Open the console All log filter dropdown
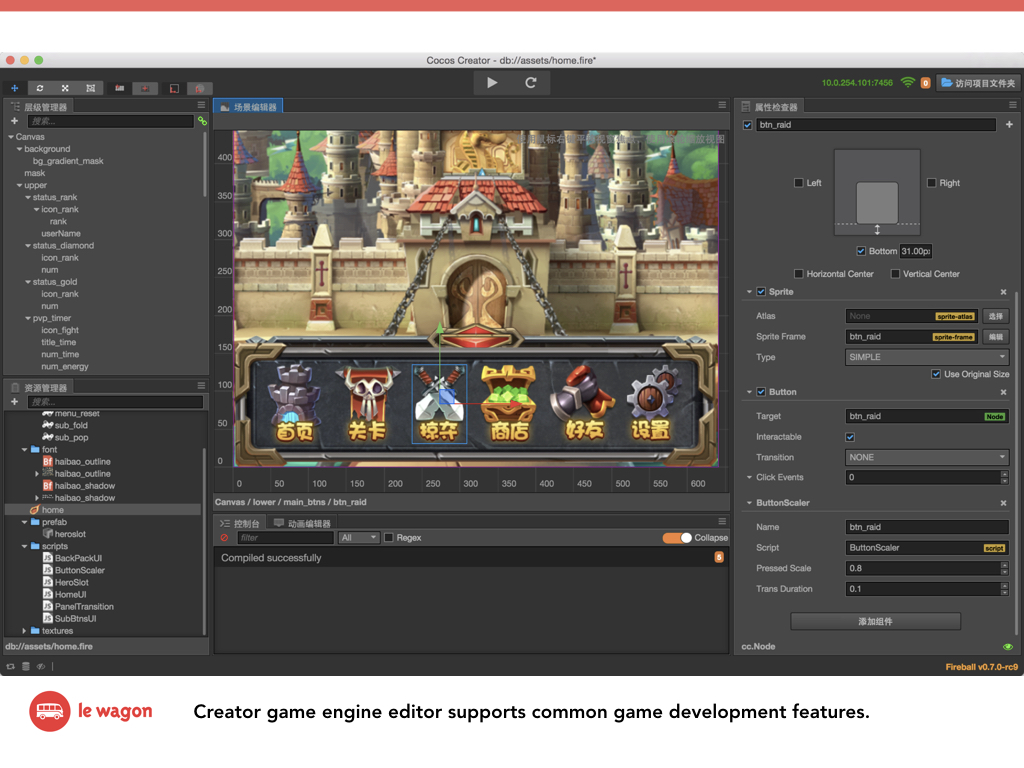 tap(359, 537)
